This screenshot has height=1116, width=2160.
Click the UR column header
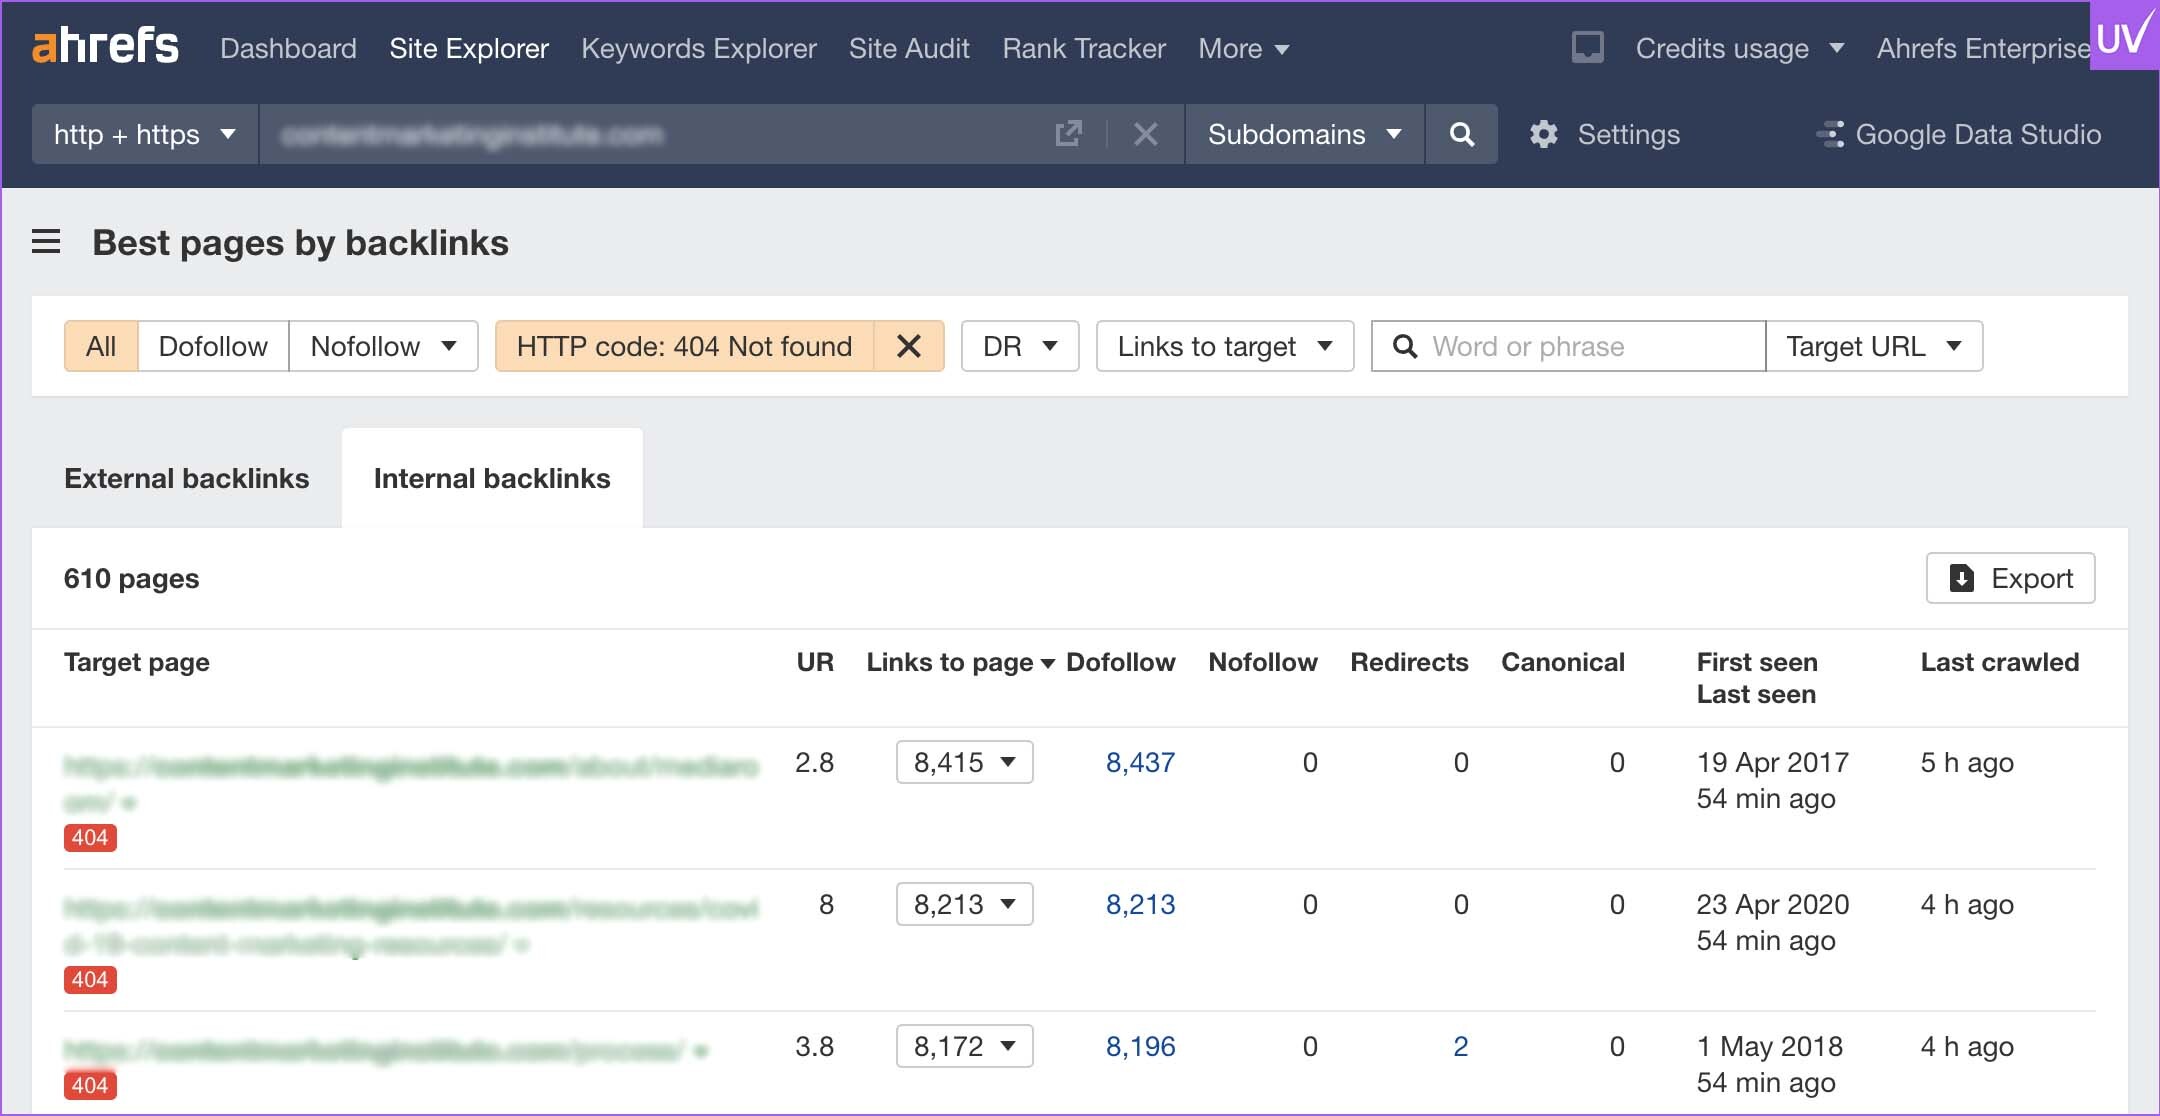(815, 662)
